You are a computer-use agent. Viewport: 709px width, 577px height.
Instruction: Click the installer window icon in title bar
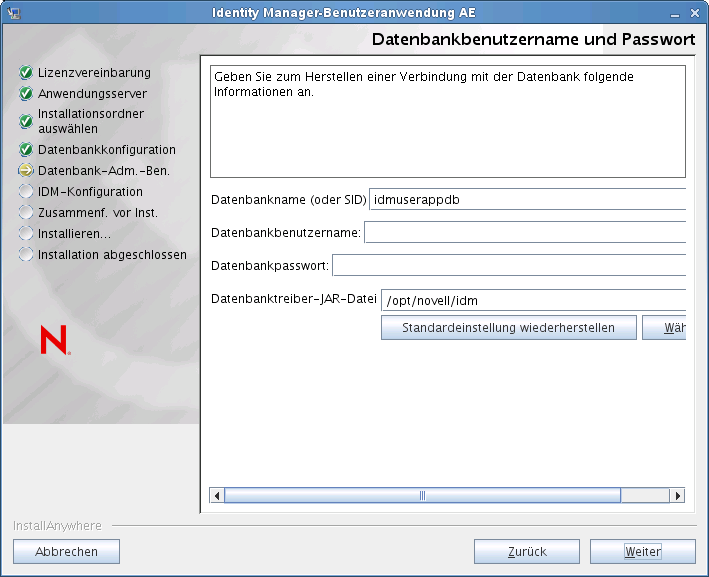[14, 13]
